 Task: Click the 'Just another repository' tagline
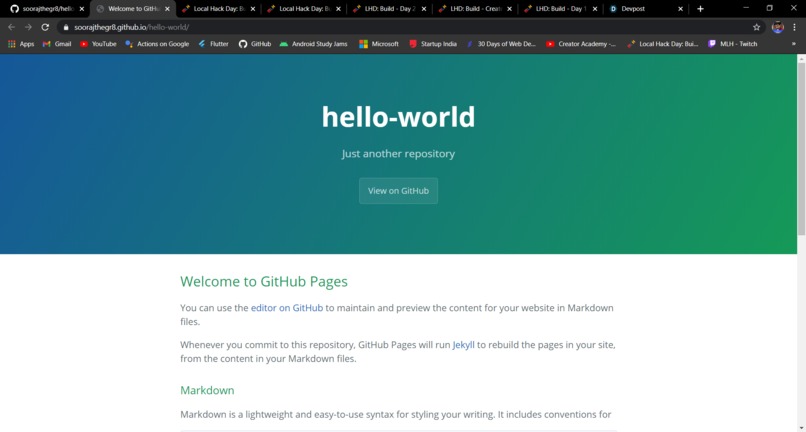pyautogui.click(x=398, y=154)
